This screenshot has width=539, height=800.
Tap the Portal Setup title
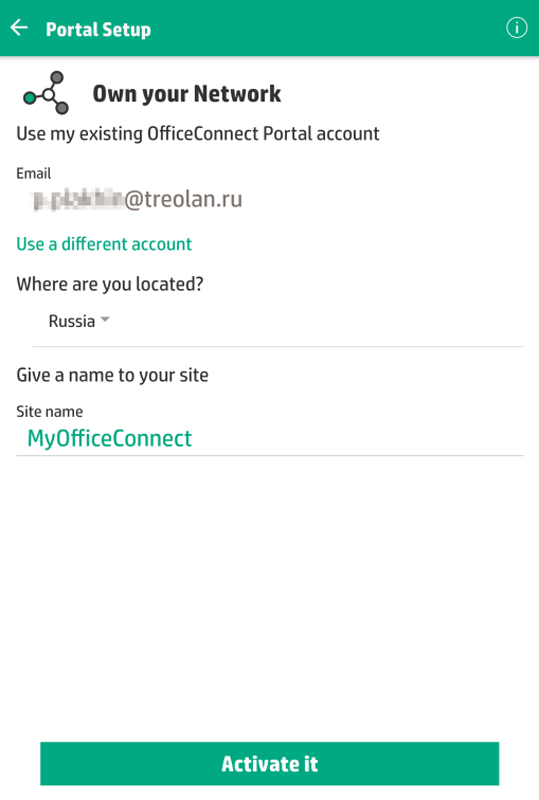(98, 29)
